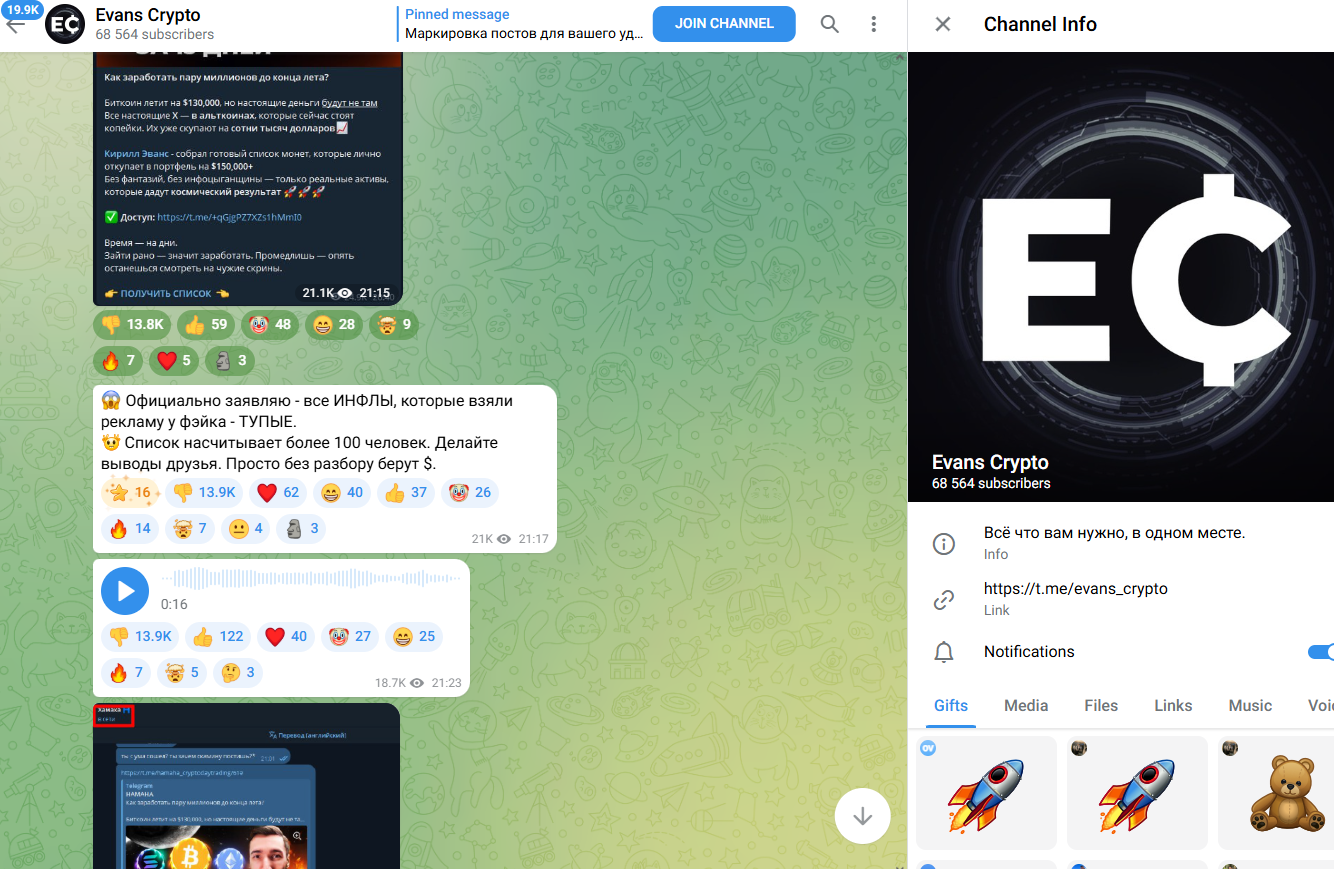1334x869 pixels.
Task: Click red heart reaction with 5 count
Action: tap(174, 360)
